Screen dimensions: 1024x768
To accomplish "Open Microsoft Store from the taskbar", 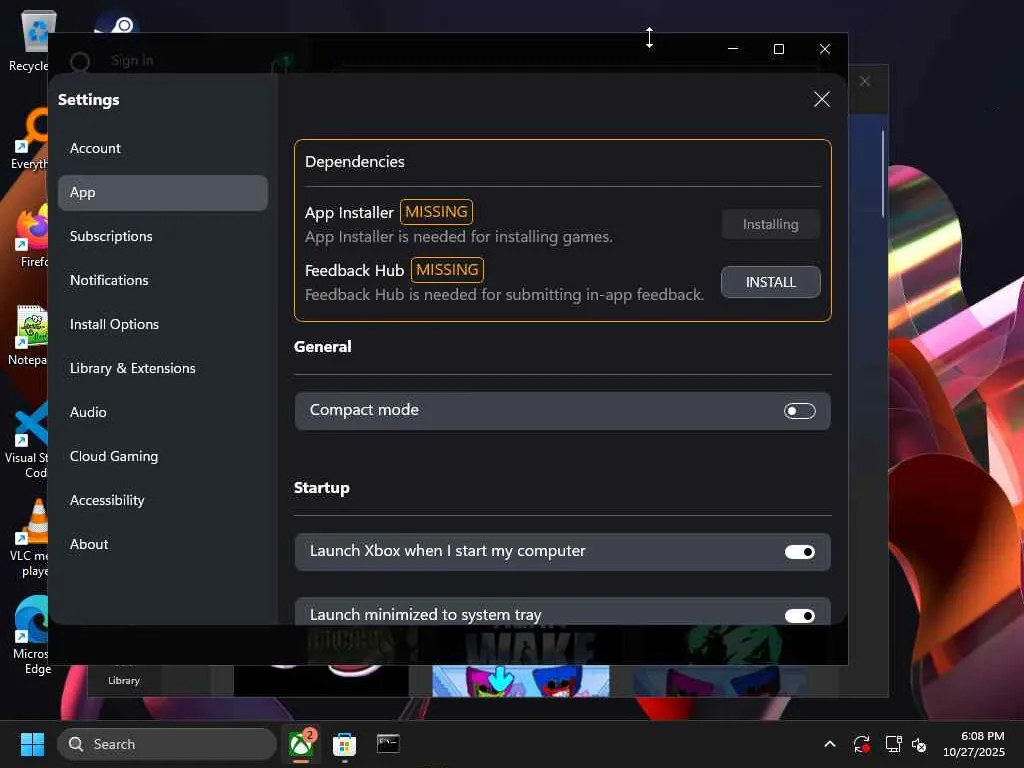I will (344, 744).
